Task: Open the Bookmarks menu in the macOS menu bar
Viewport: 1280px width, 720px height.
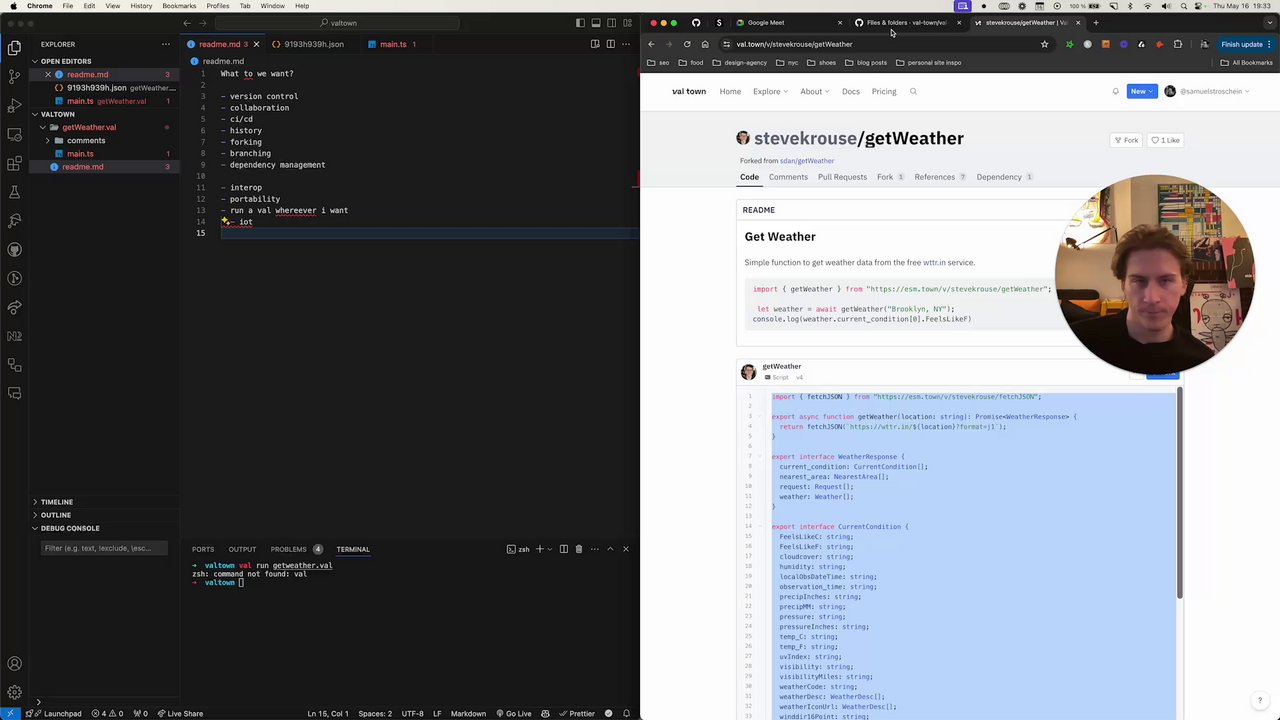Action: (x=179, y=6)
